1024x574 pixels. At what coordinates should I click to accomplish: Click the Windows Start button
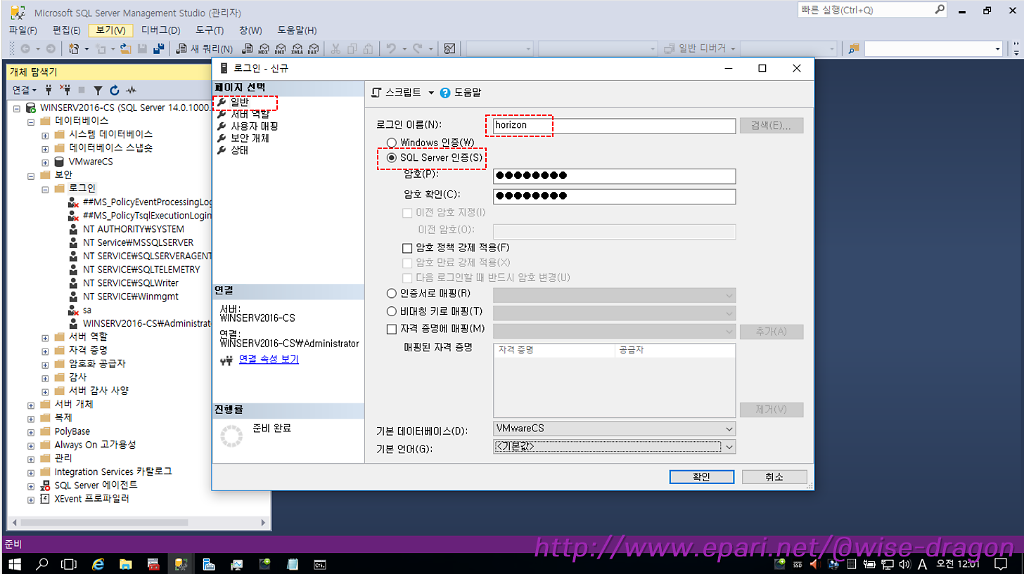(x=14, y=564)
